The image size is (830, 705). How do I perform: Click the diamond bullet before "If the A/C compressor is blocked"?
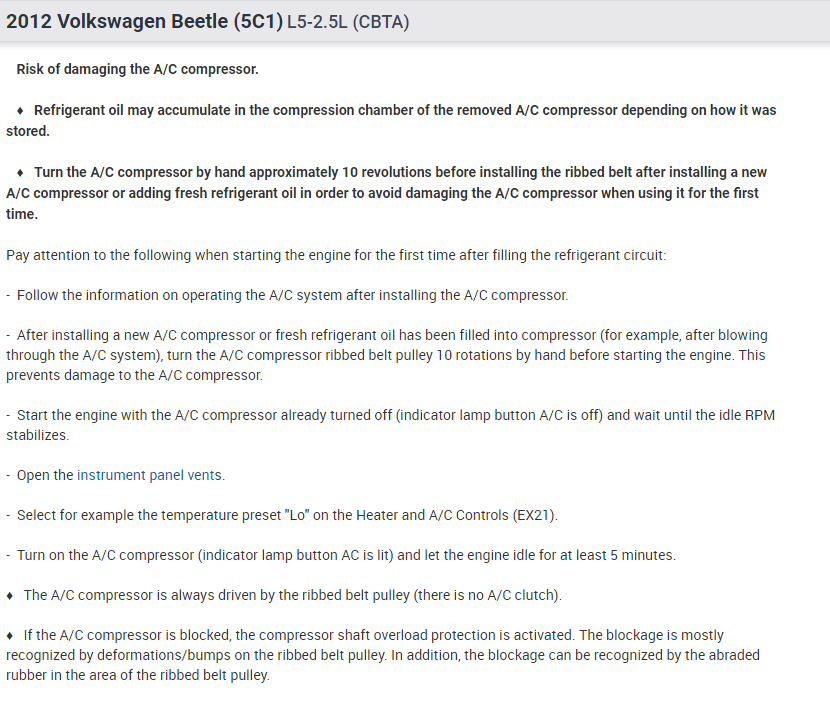[x=10, y=636]
